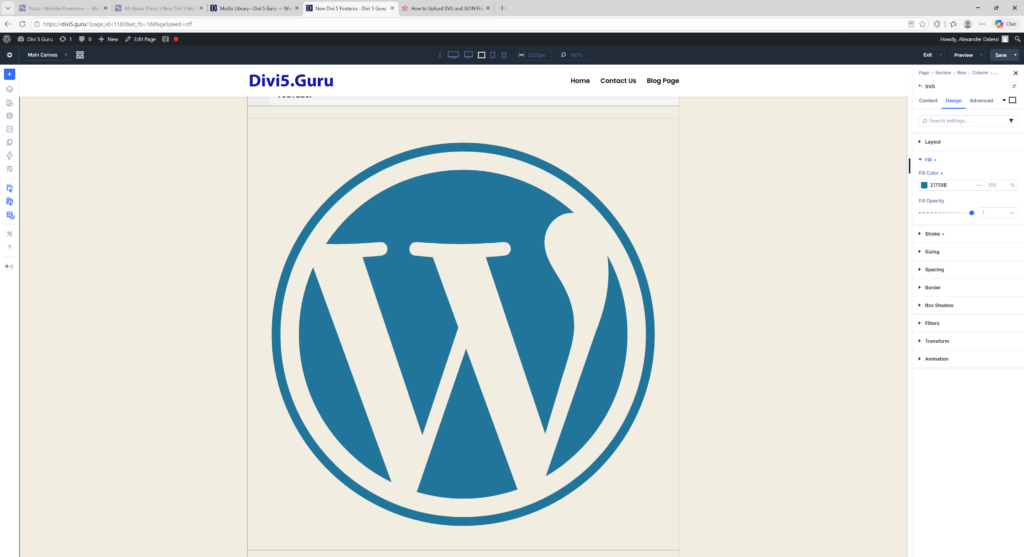1024x557 pixels.
Task: Open the grid canvas view icon
Action: [80, 55]
